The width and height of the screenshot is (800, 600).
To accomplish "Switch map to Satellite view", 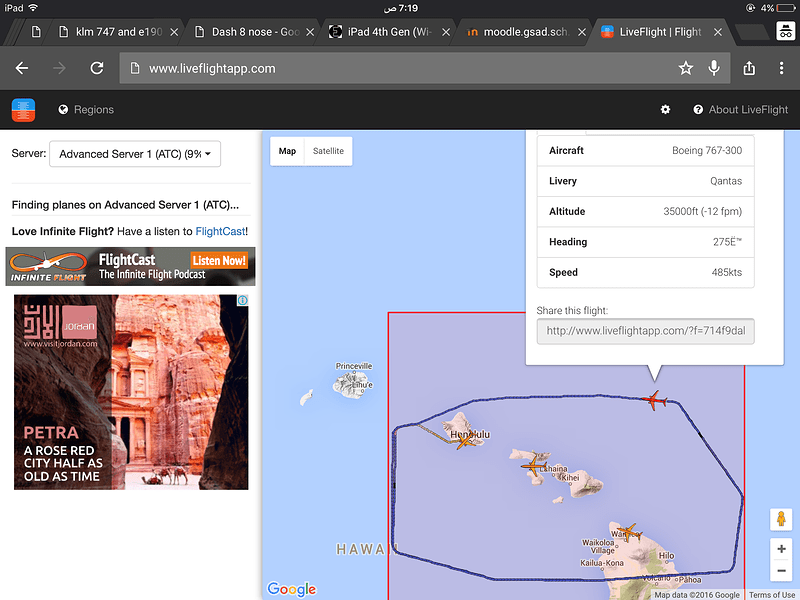I will pyautogui.click(x=328, y=151).
